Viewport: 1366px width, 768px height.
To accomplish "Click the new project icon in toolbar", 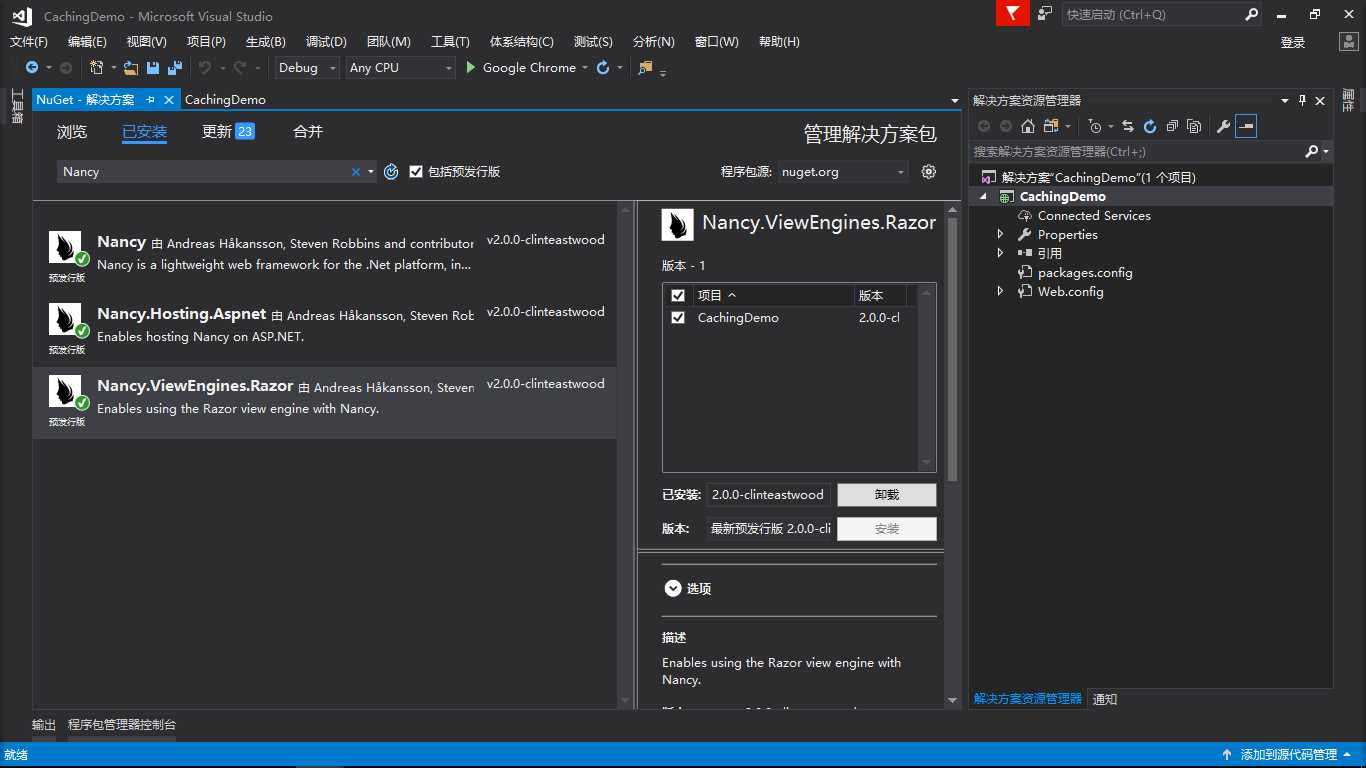I will [x=96, y=68].
